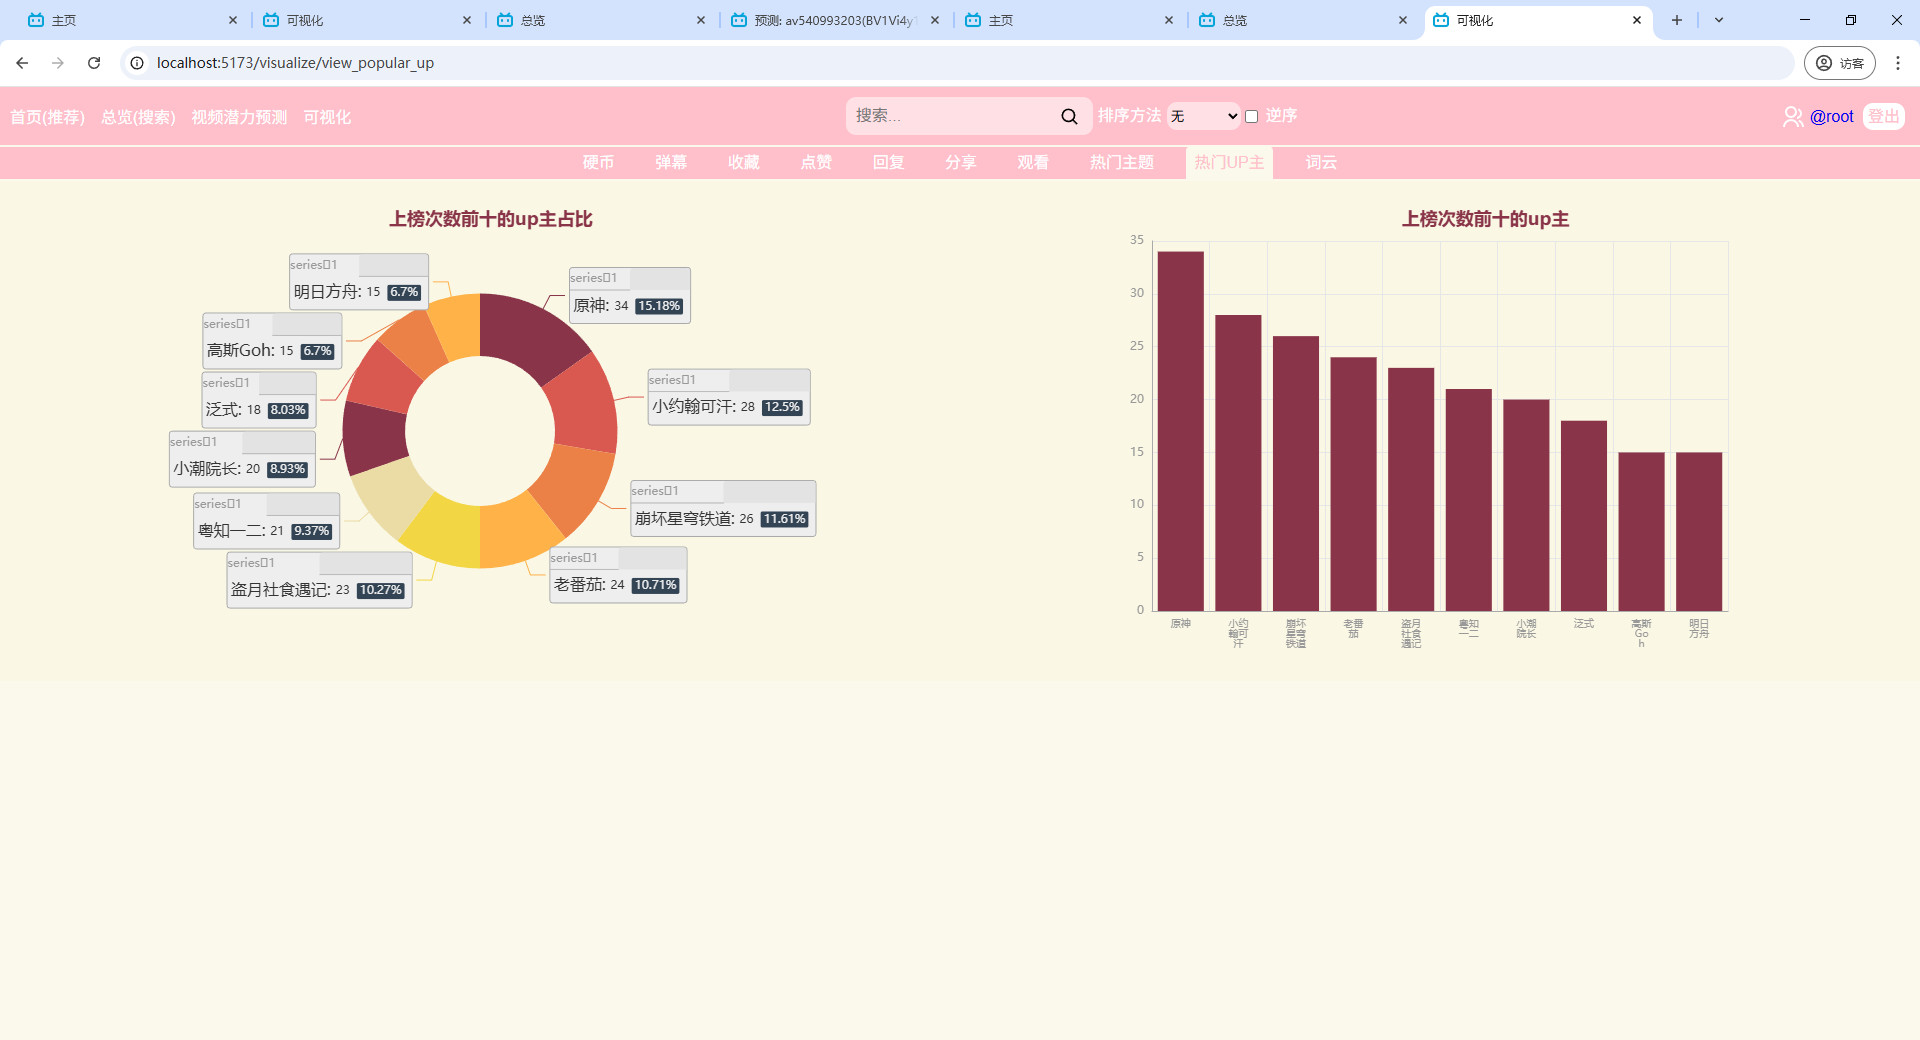Switch to the 回复 chart tab
Viewport: 1920px width, 1040px height.
[888, 162]
